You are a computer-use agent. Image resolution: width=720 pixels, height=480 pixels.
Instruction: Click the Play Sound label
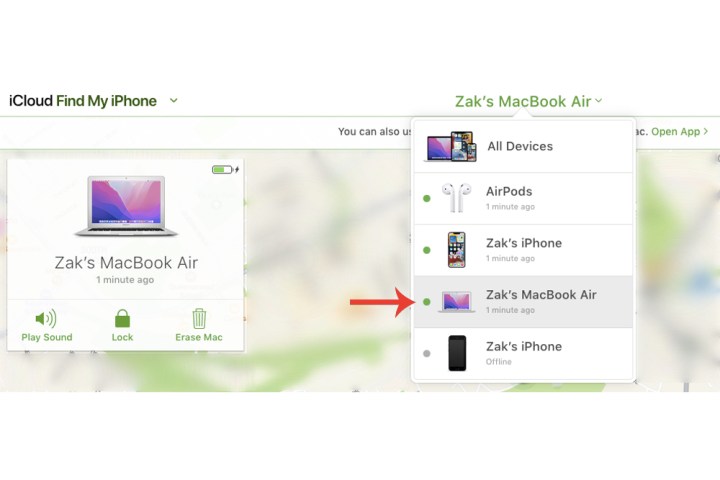tap(47, 337)
